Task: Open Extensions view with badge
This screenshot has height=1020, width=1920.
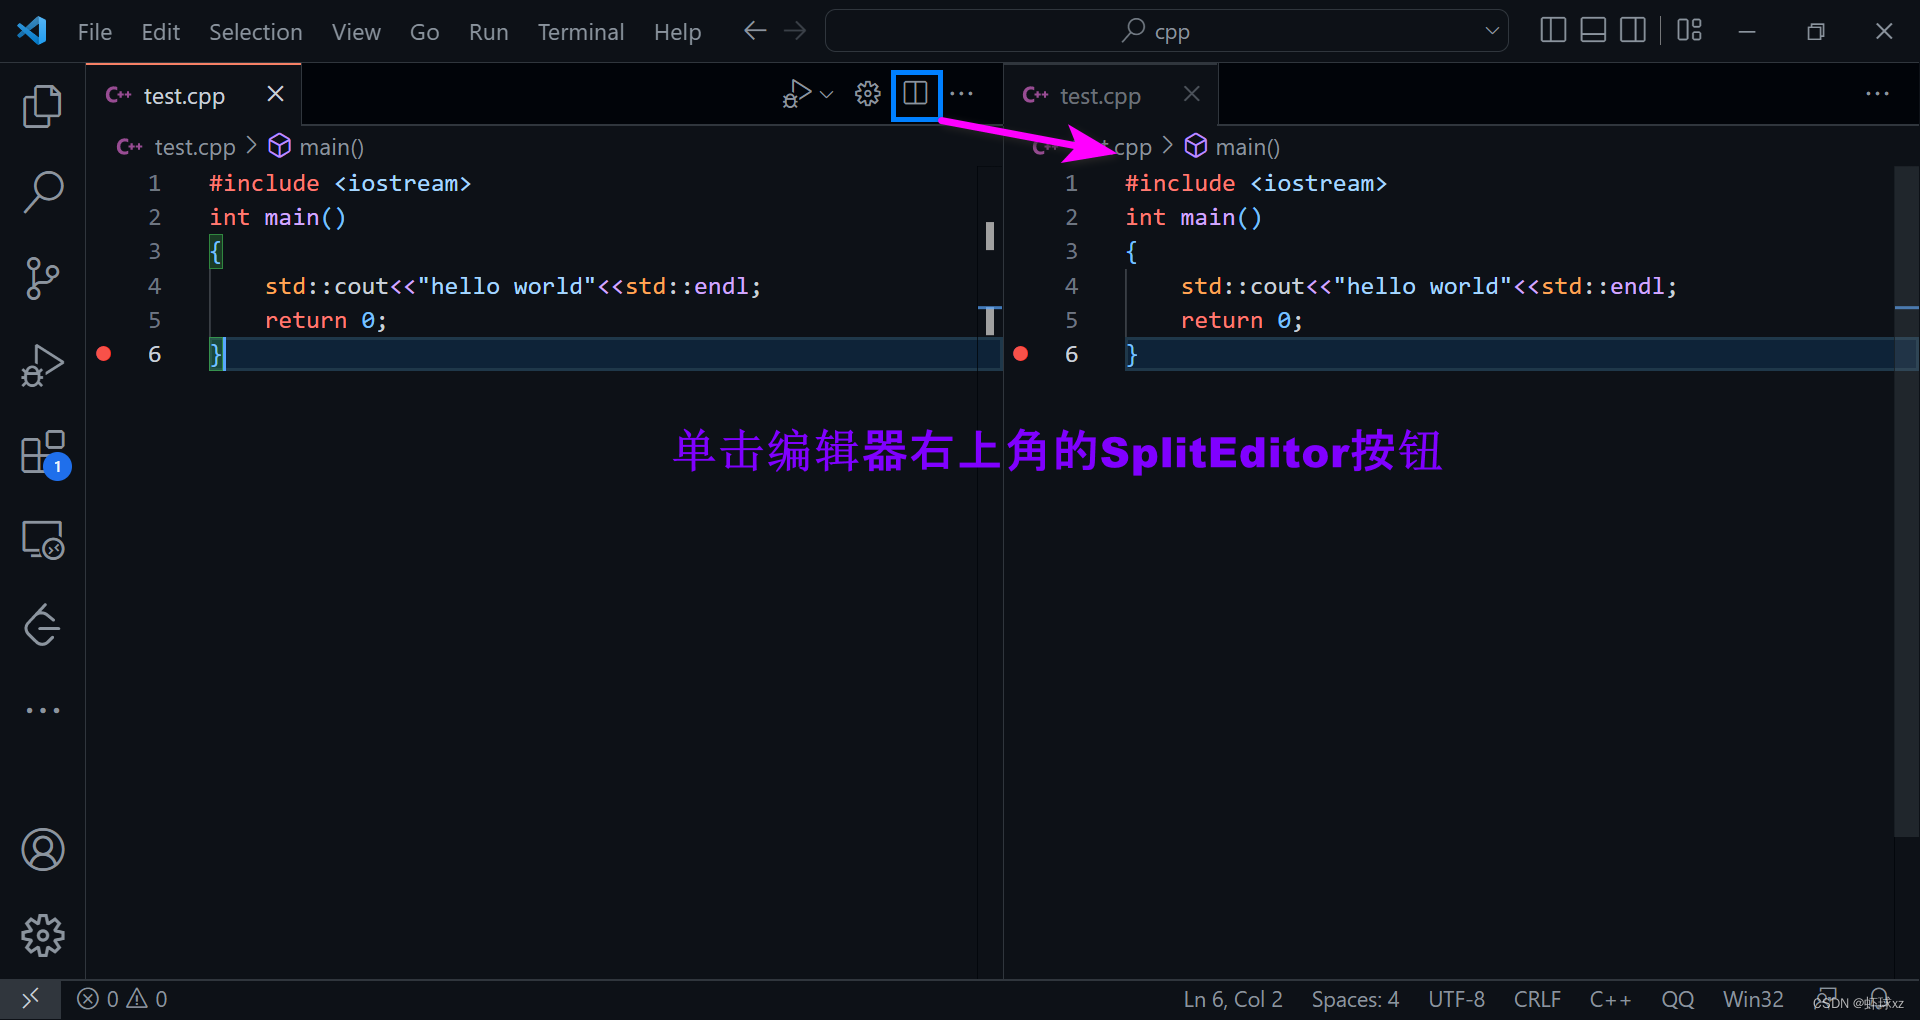Action: (x=44, y=454)
